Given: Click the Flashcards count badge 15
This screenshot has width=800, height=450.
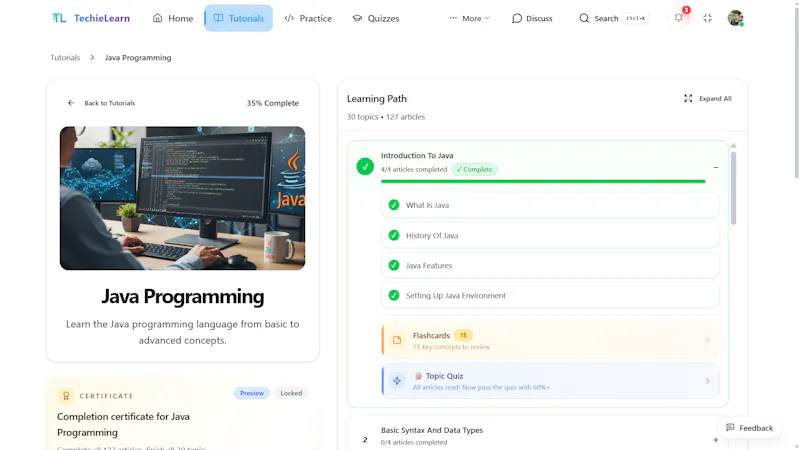Looking at the screenshot, I should point(463,335).
